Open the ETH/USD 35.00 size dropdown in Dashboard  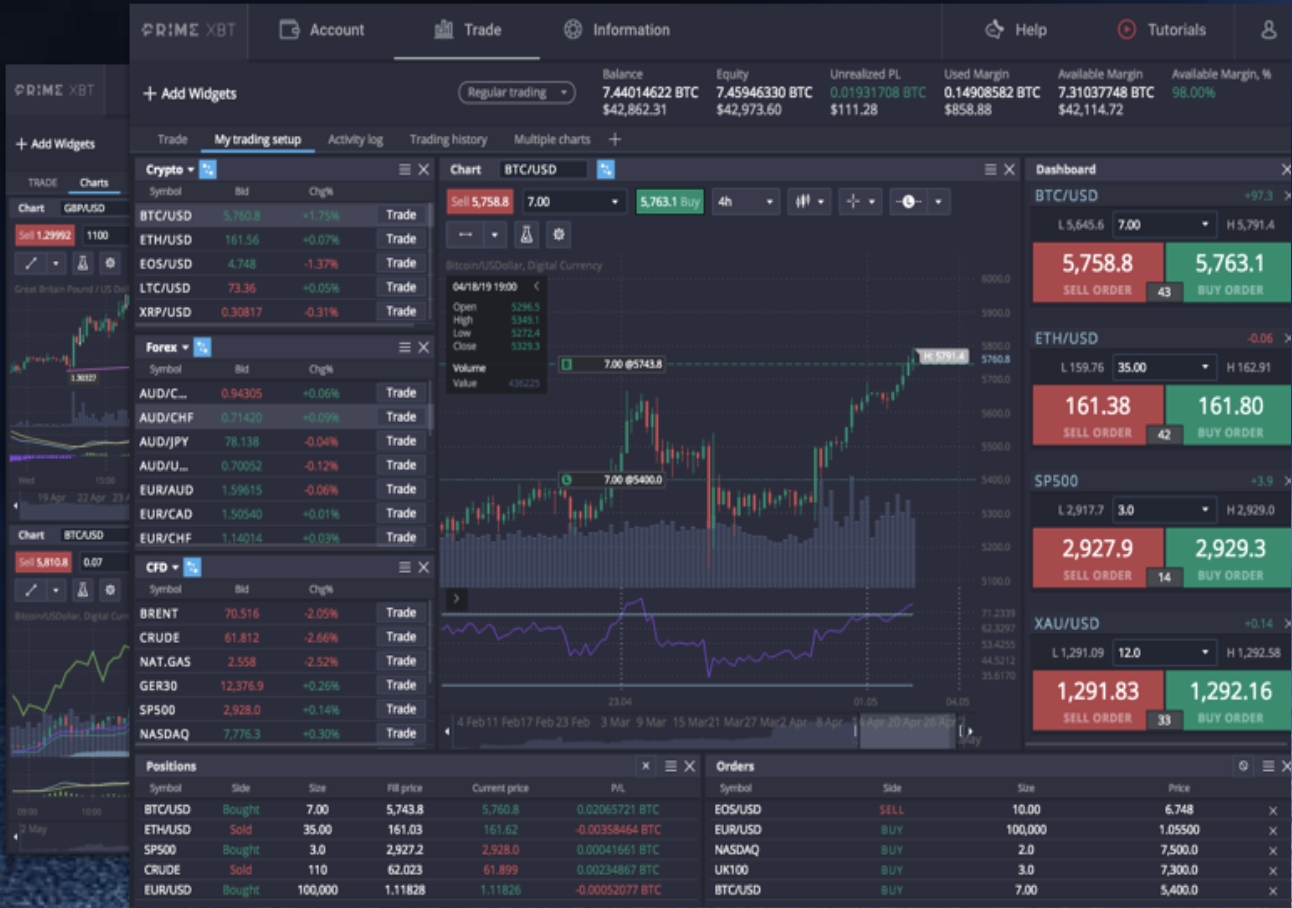pos(1164,367)
